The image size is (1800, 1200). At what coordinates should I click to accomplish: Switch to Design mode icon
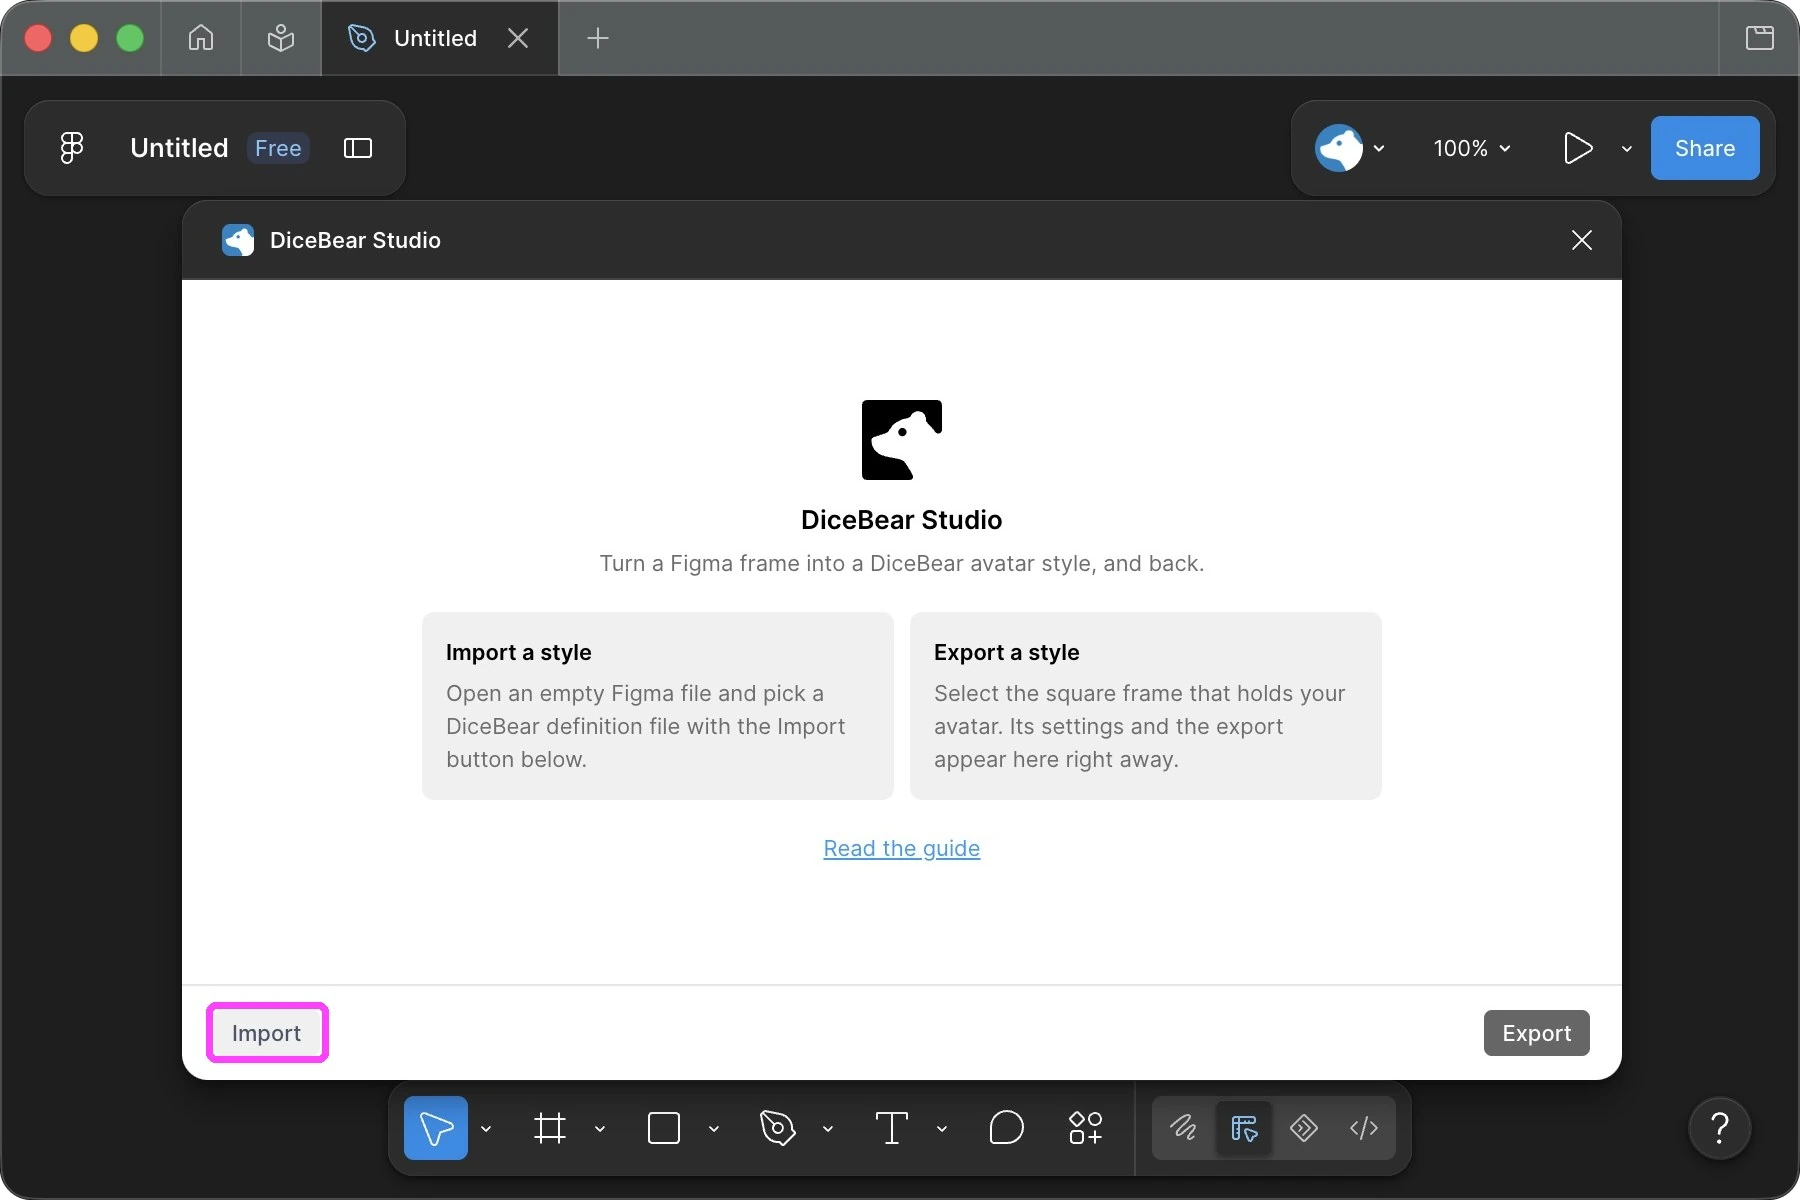point(1244,1128)
